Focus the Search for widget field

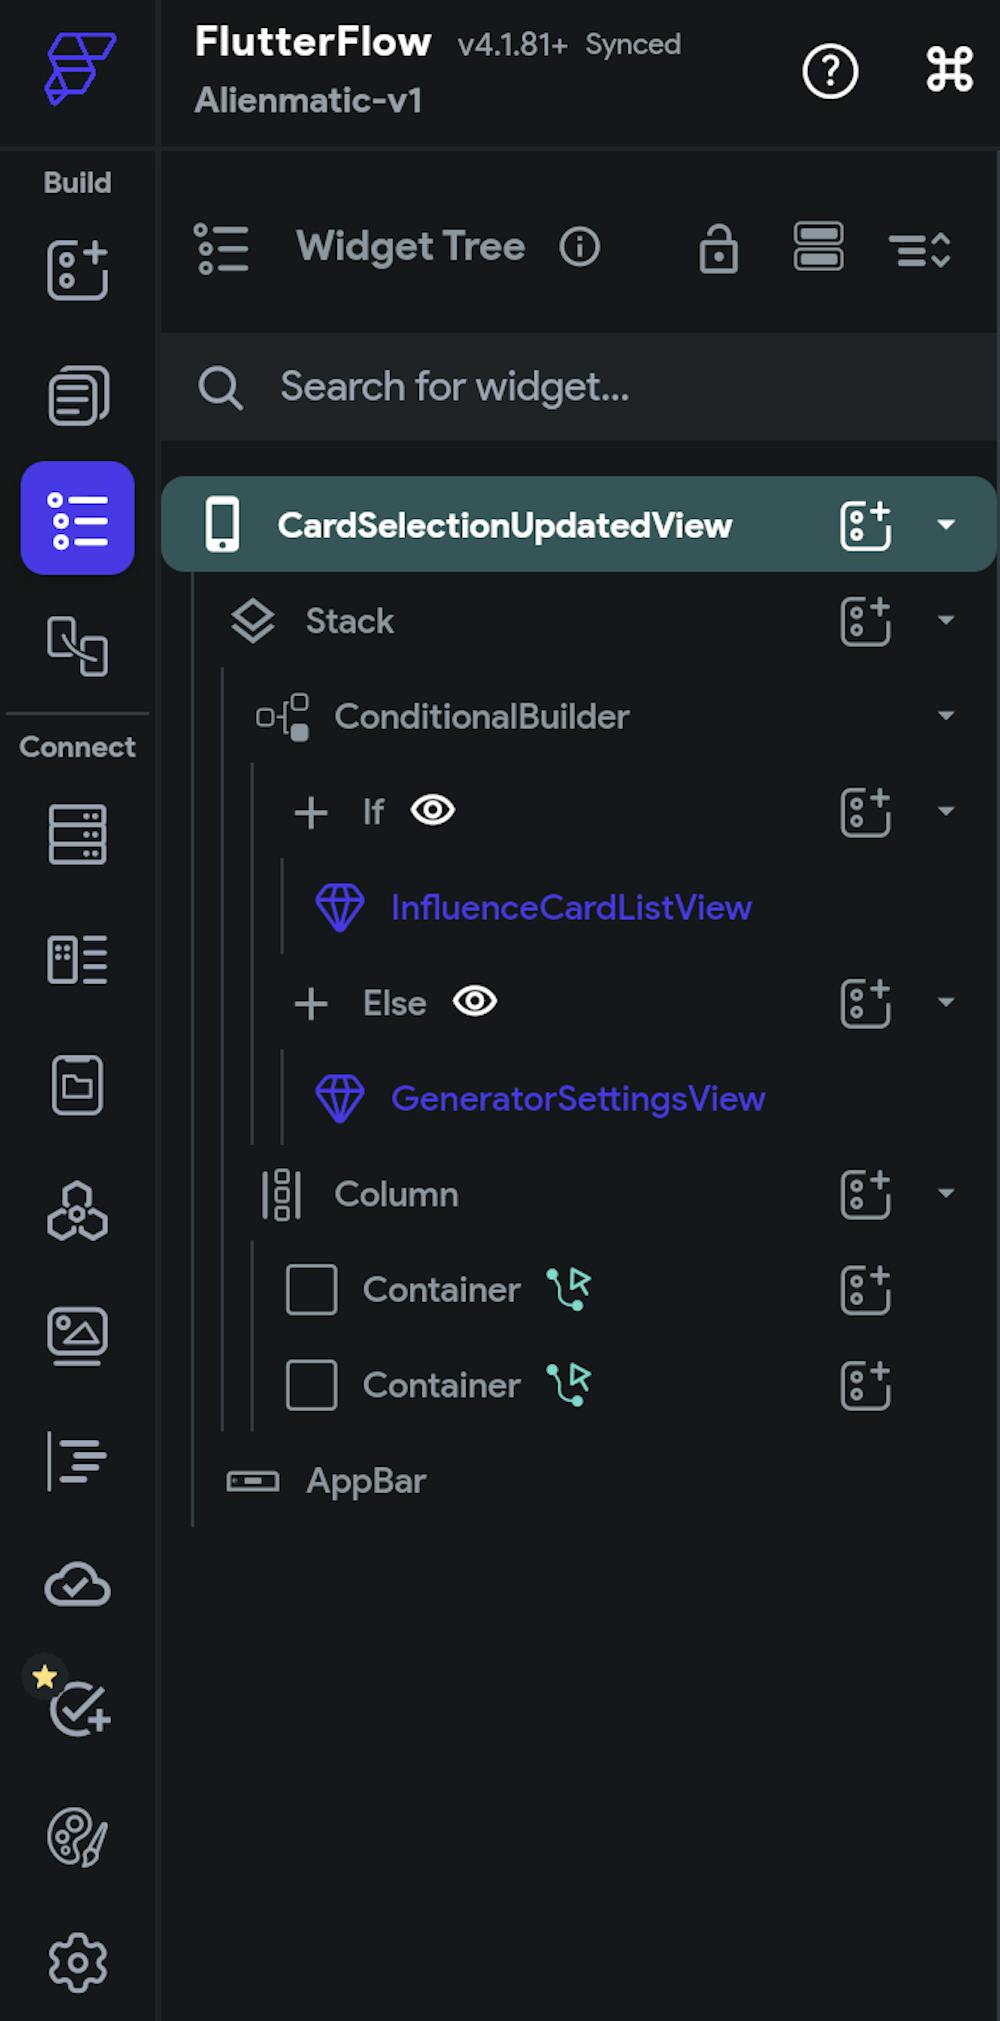coord(579,387)
